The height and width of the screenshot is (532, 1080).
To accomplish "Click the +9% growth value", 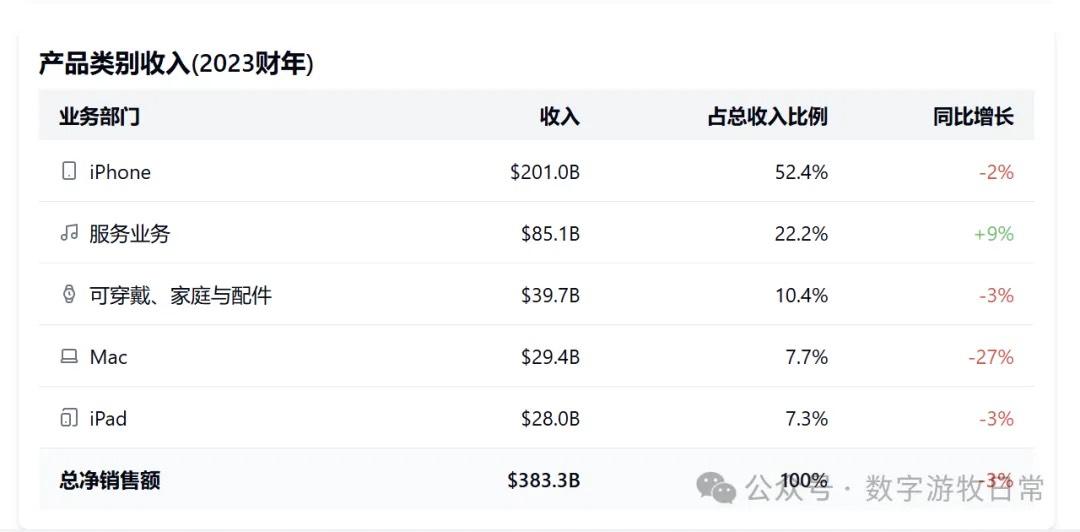I will pos(993,234).
